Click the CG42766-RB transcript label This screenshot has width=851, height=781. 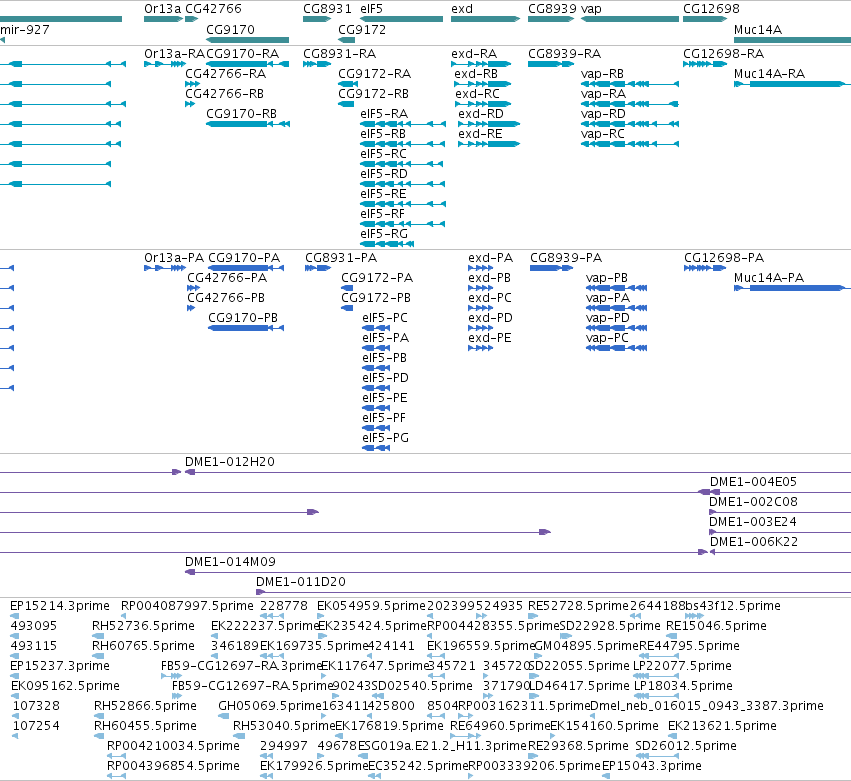click(224, 94)
